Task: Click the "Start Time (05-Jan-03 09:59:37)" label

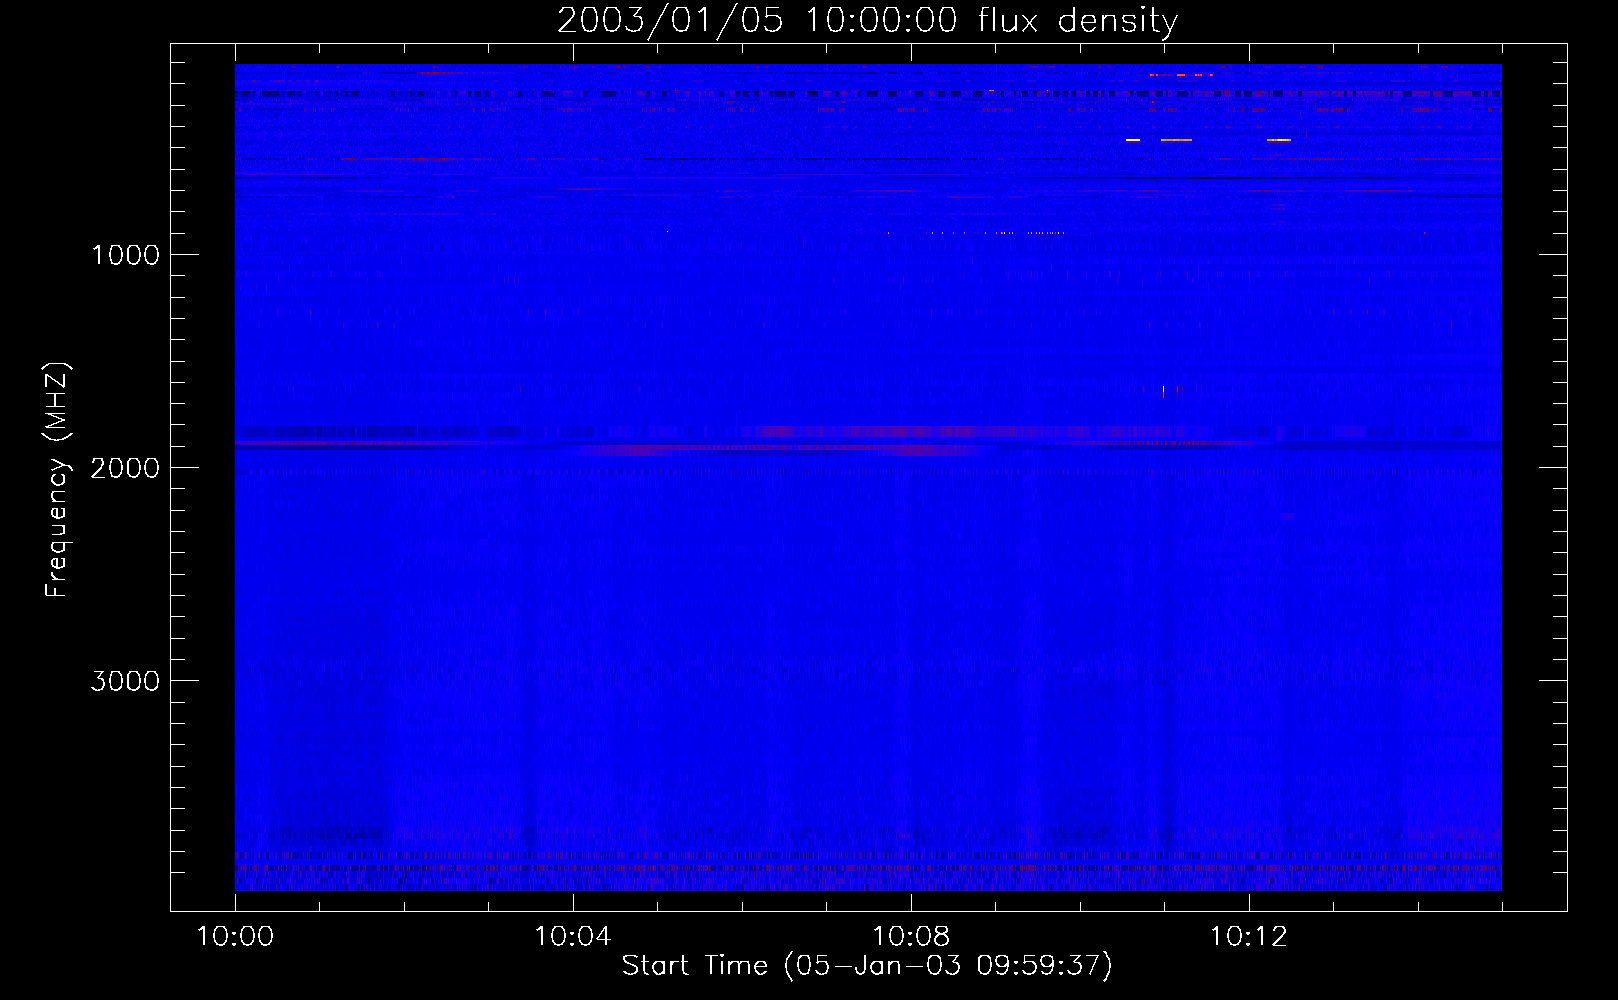Action: coord(867,966)
